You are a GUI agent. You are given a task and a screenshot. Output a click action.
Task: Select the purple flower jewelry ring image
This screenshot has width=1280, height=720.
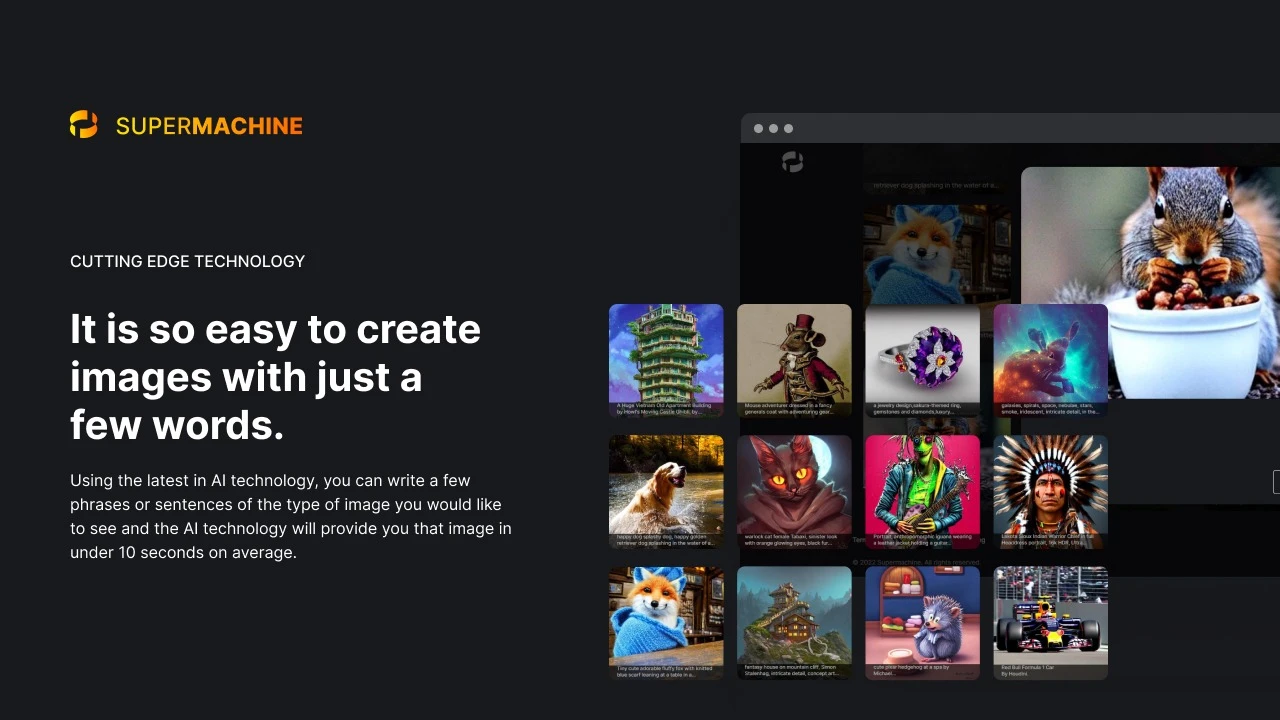922,360
